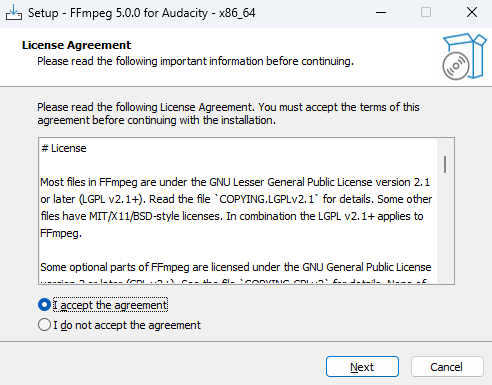This screenshot has height=385, width=492.
Task: Click the '# License' heading line
Action: [64, 148]
